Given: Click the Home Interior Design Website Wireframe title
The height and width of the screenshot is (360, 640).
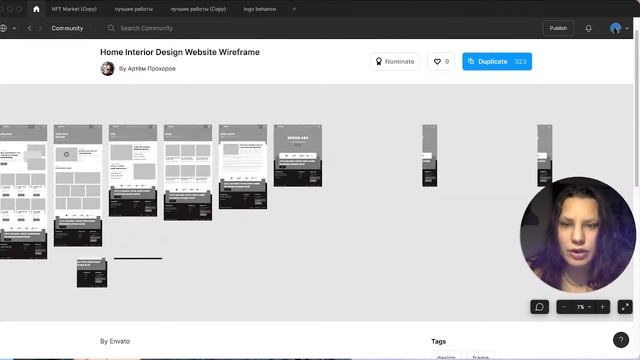Looking at the screenshot, I should (x=180, y=52).
